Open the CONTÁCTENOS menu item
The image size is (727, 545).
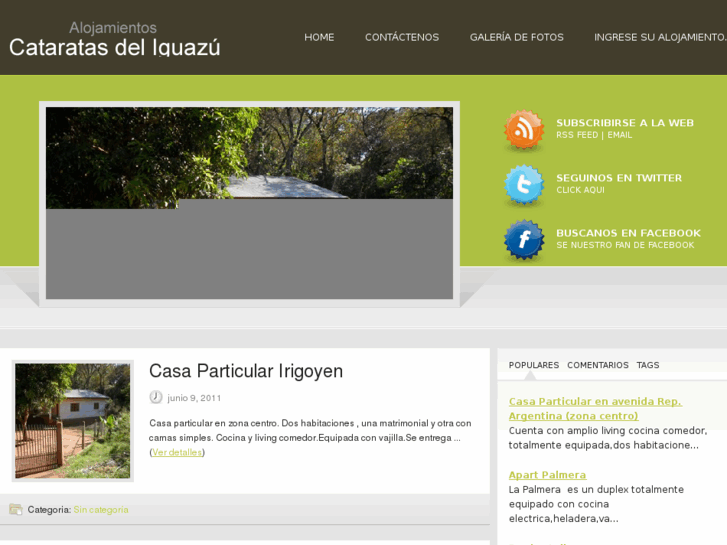pyautogui.click(x=402, y=37)
